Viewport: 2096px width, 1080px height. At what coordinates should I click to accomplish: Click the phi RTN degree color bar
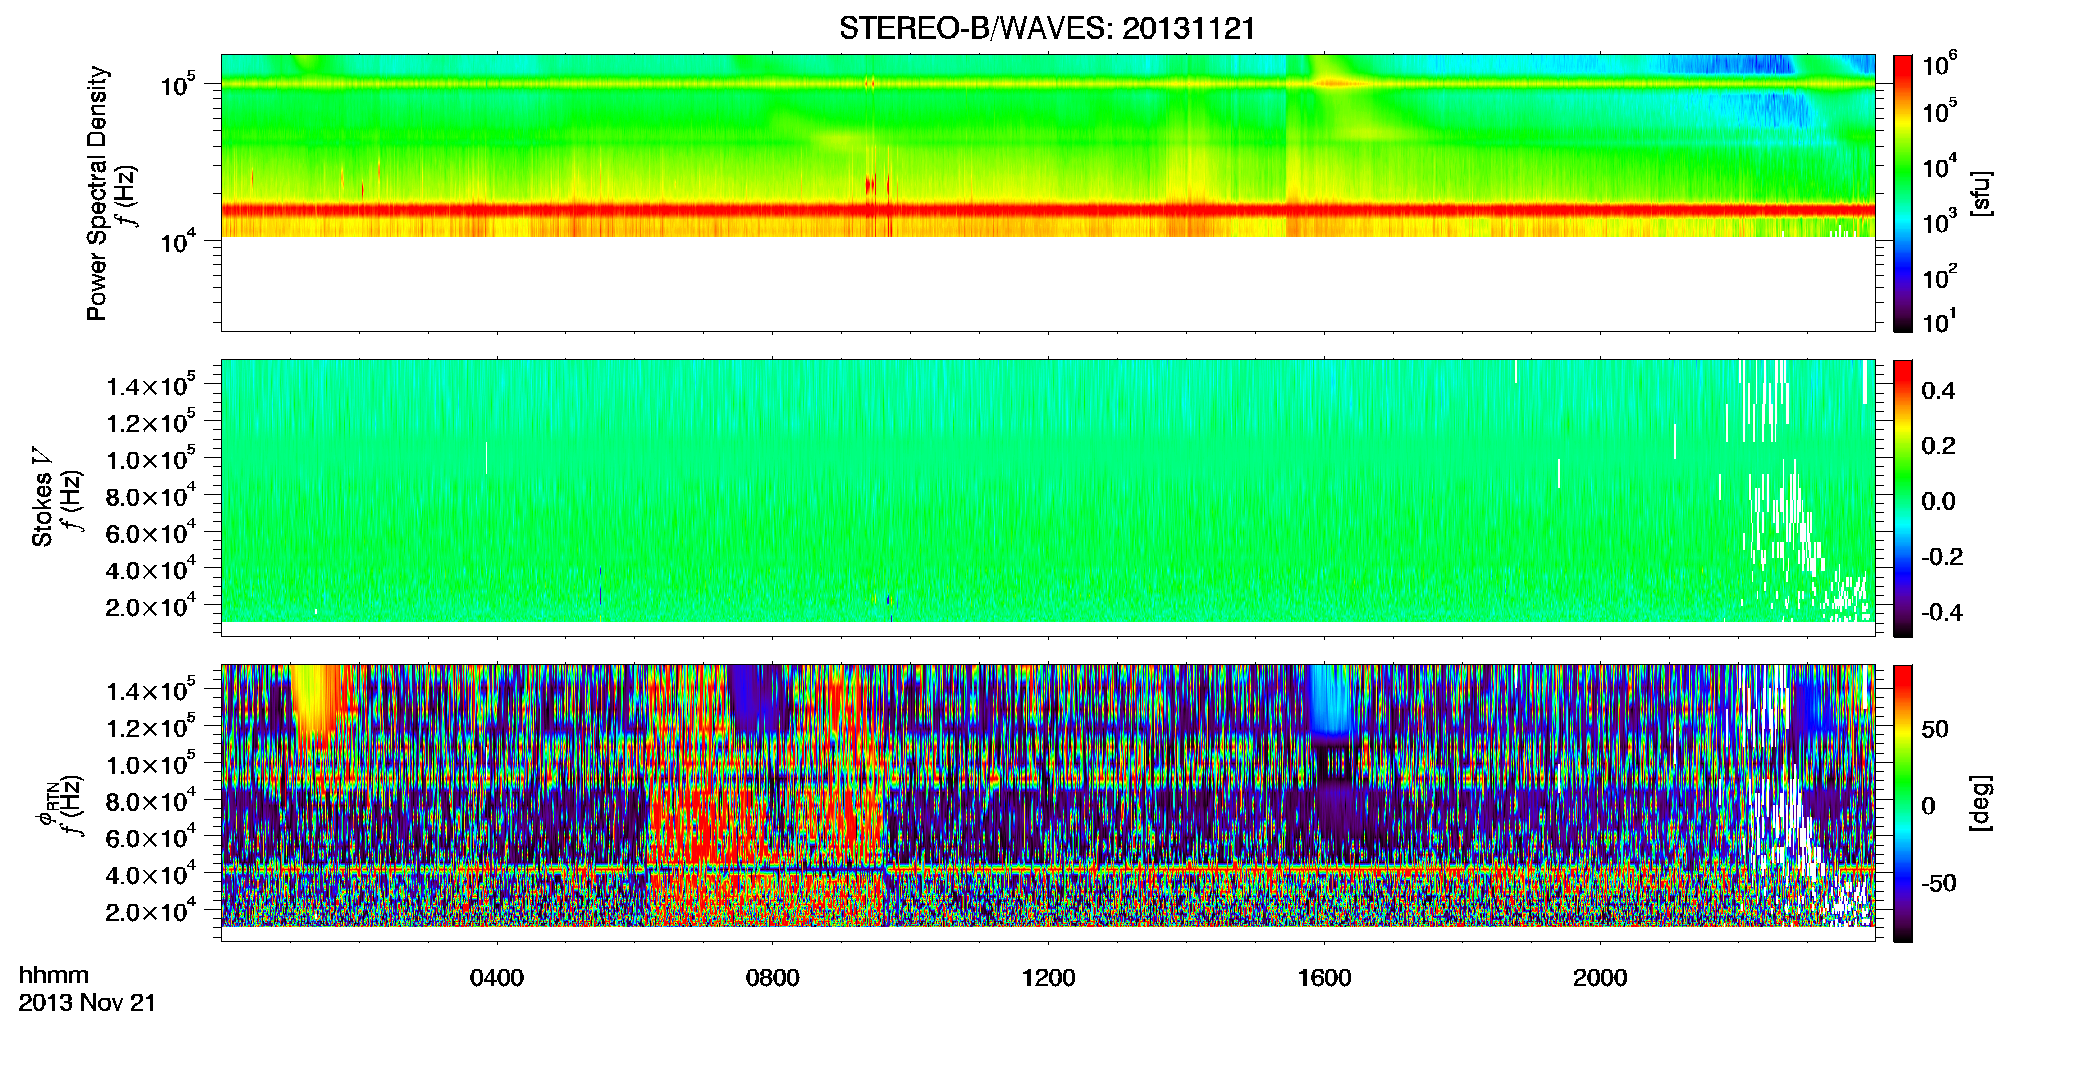pyautogui.click(x=1903, y=803)
